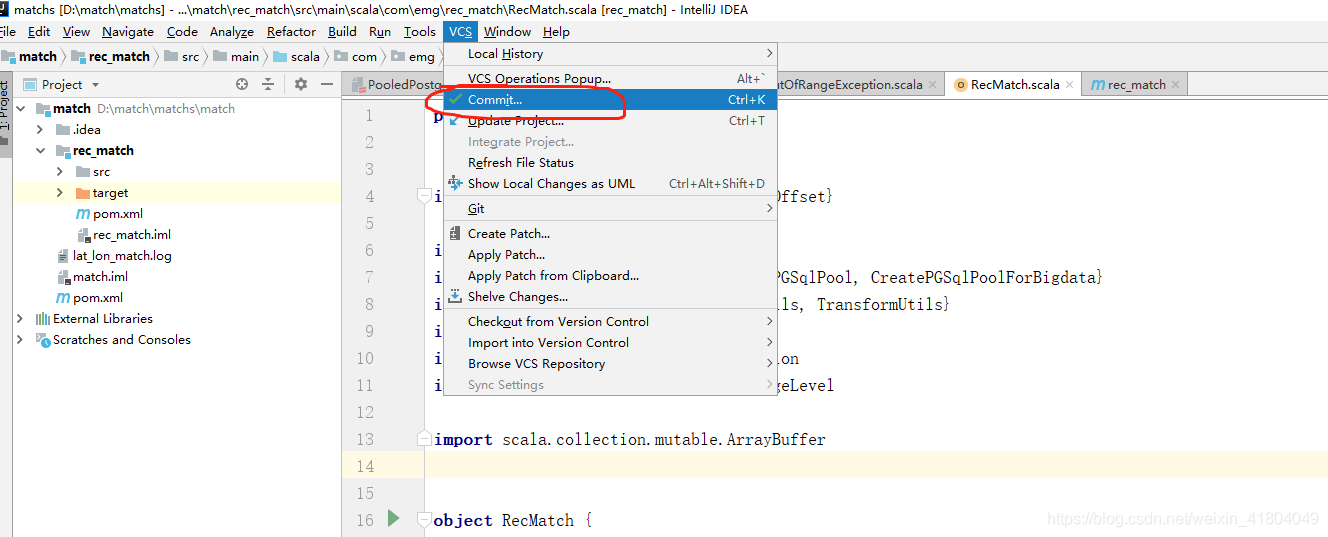Screen dimensions: 1328x537
Task: Click the file icon of lat_lon_match.log
Action: pos(63,256)
